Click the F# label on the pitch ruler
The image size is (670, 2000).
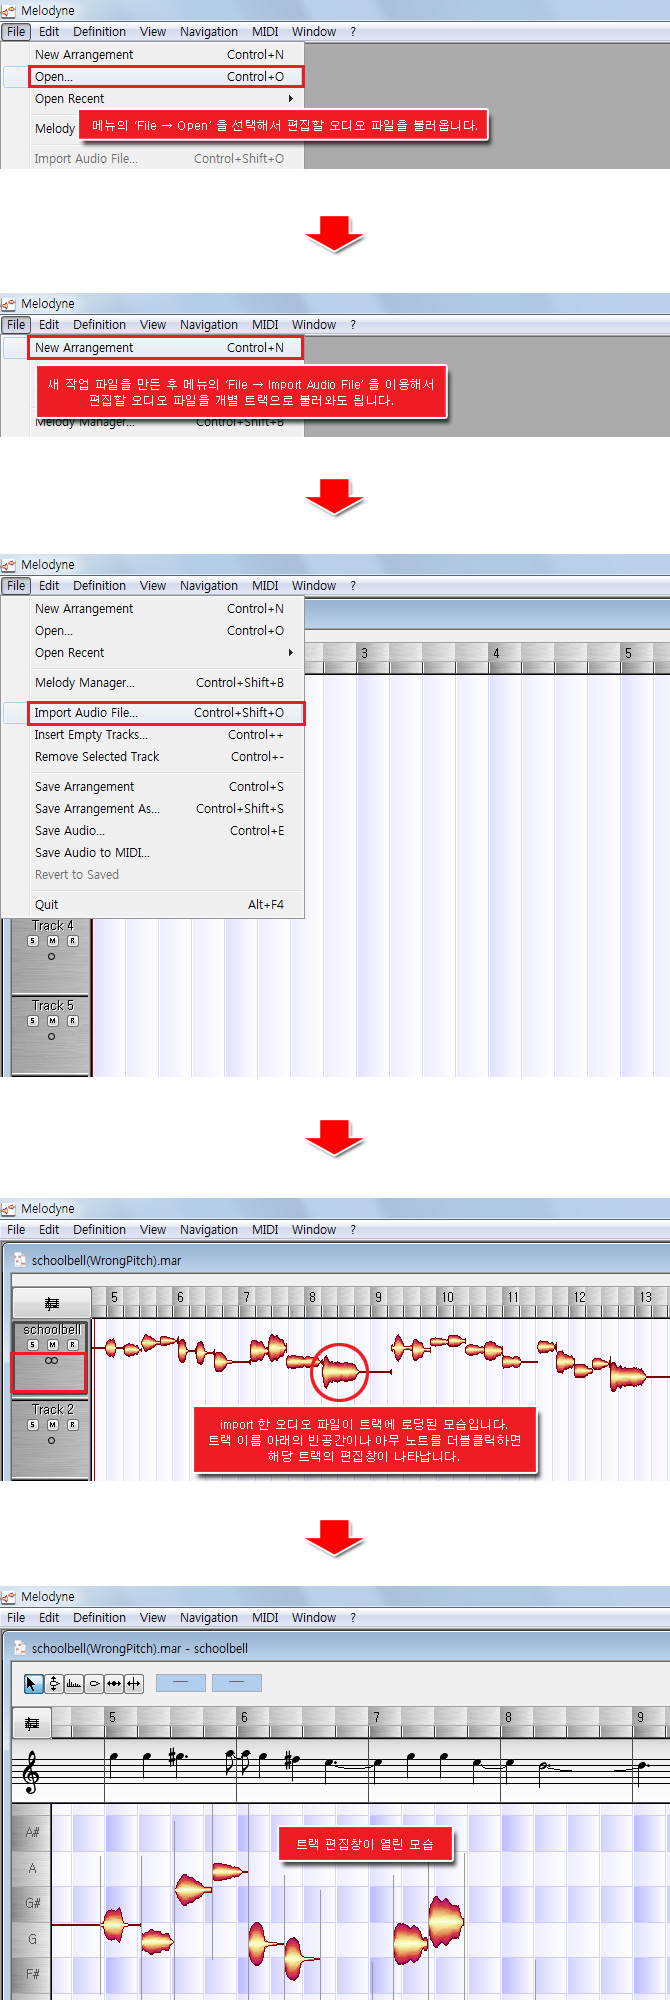point(32,1975)
